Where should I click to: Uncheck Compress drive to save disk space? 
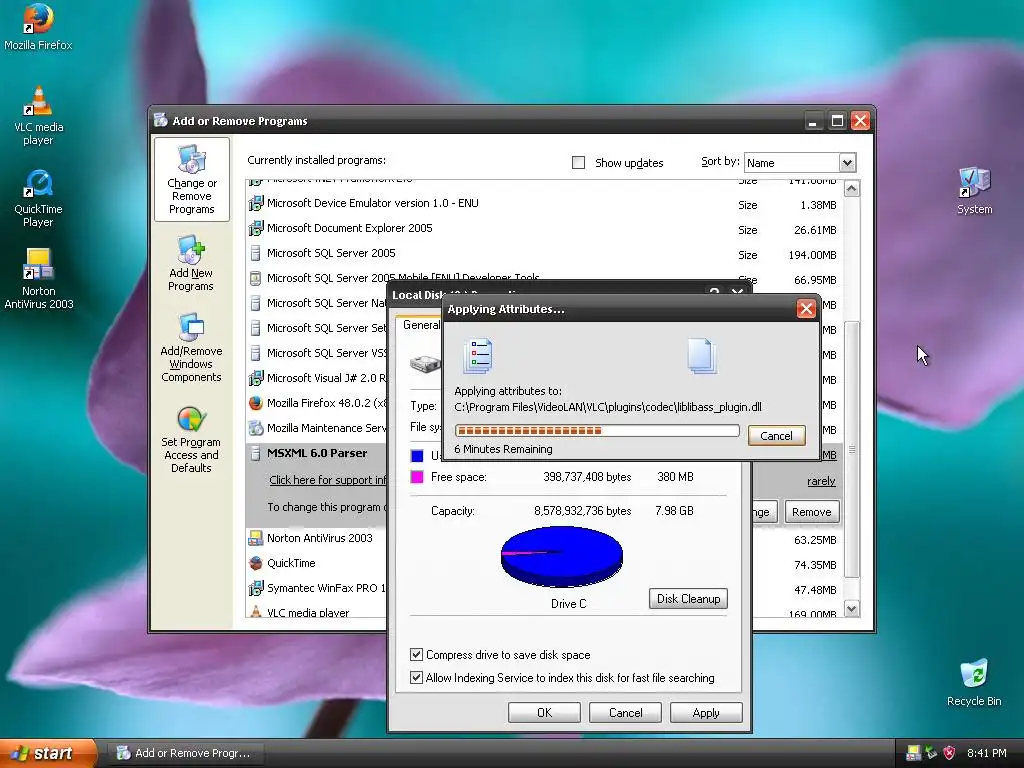point(416,654)
